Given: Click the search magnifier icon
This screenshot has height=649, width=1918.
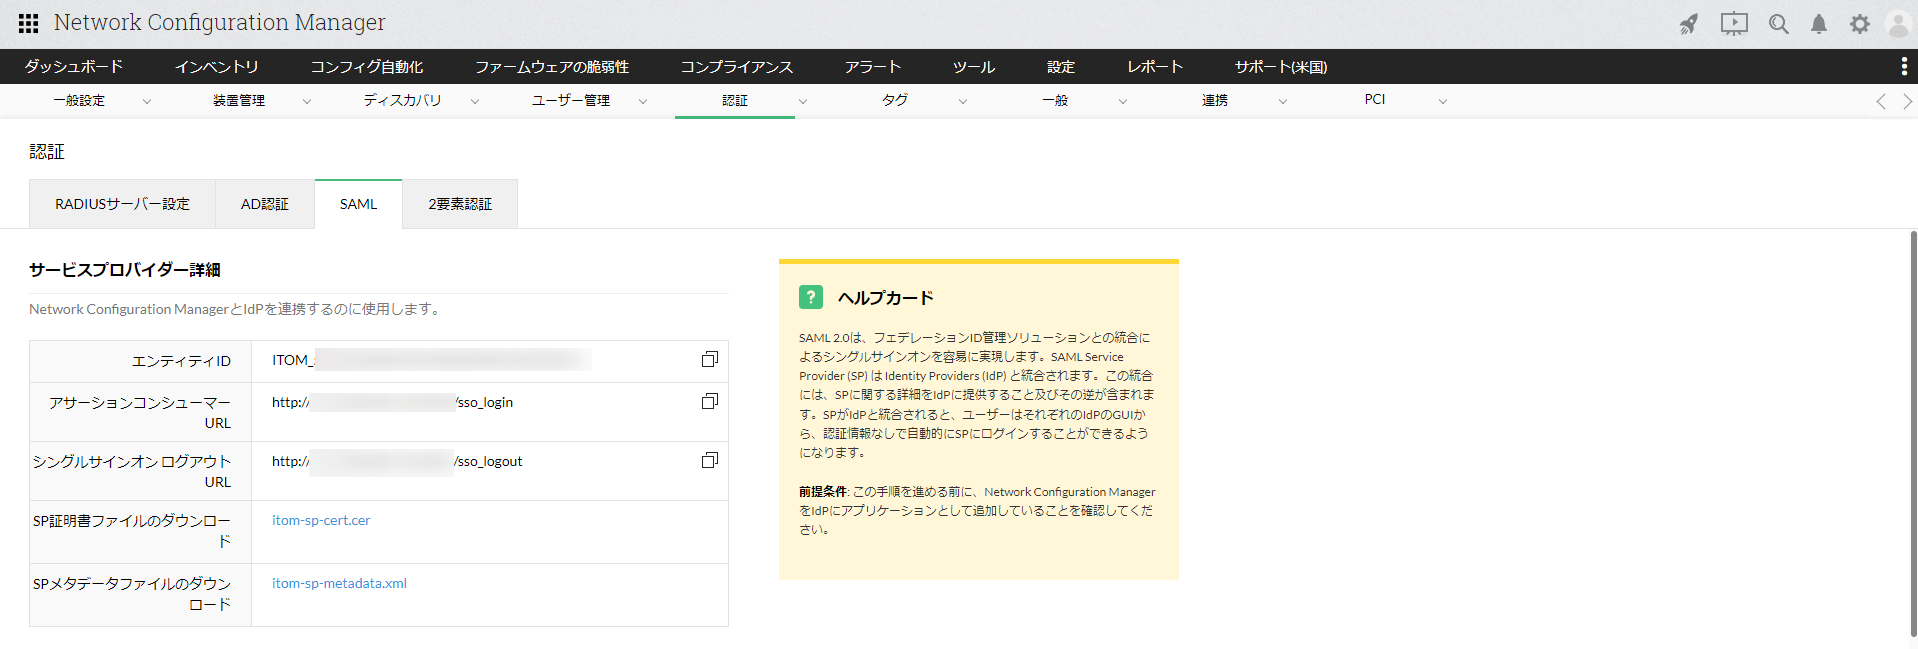Looking at the screenshot, I should coord(1778,24).
